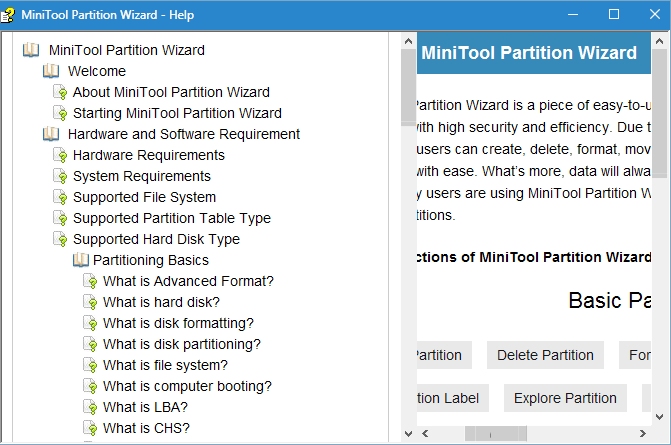Select the Supported Hard Disk Type topic

[x=156, y=239]
